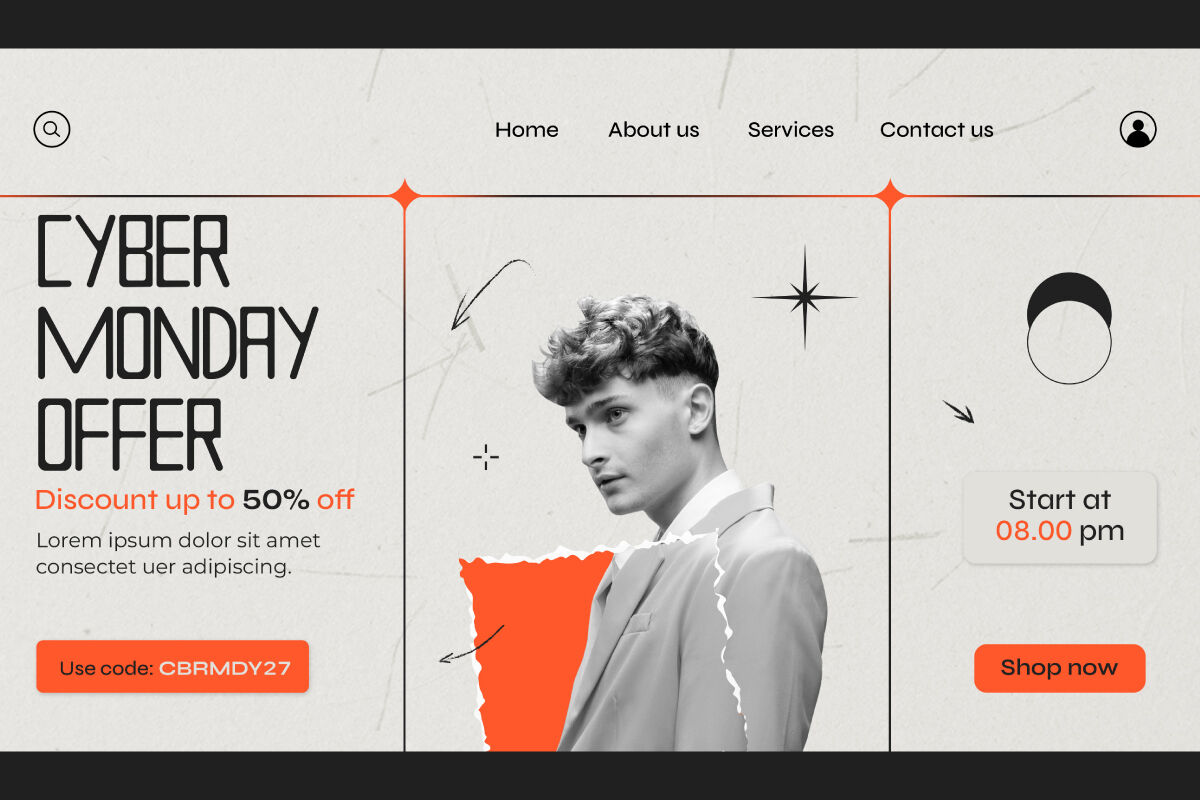Click the large four-pointed black star
The height and width of the screenshot is (800, 1200).
[x=805, y=297]
